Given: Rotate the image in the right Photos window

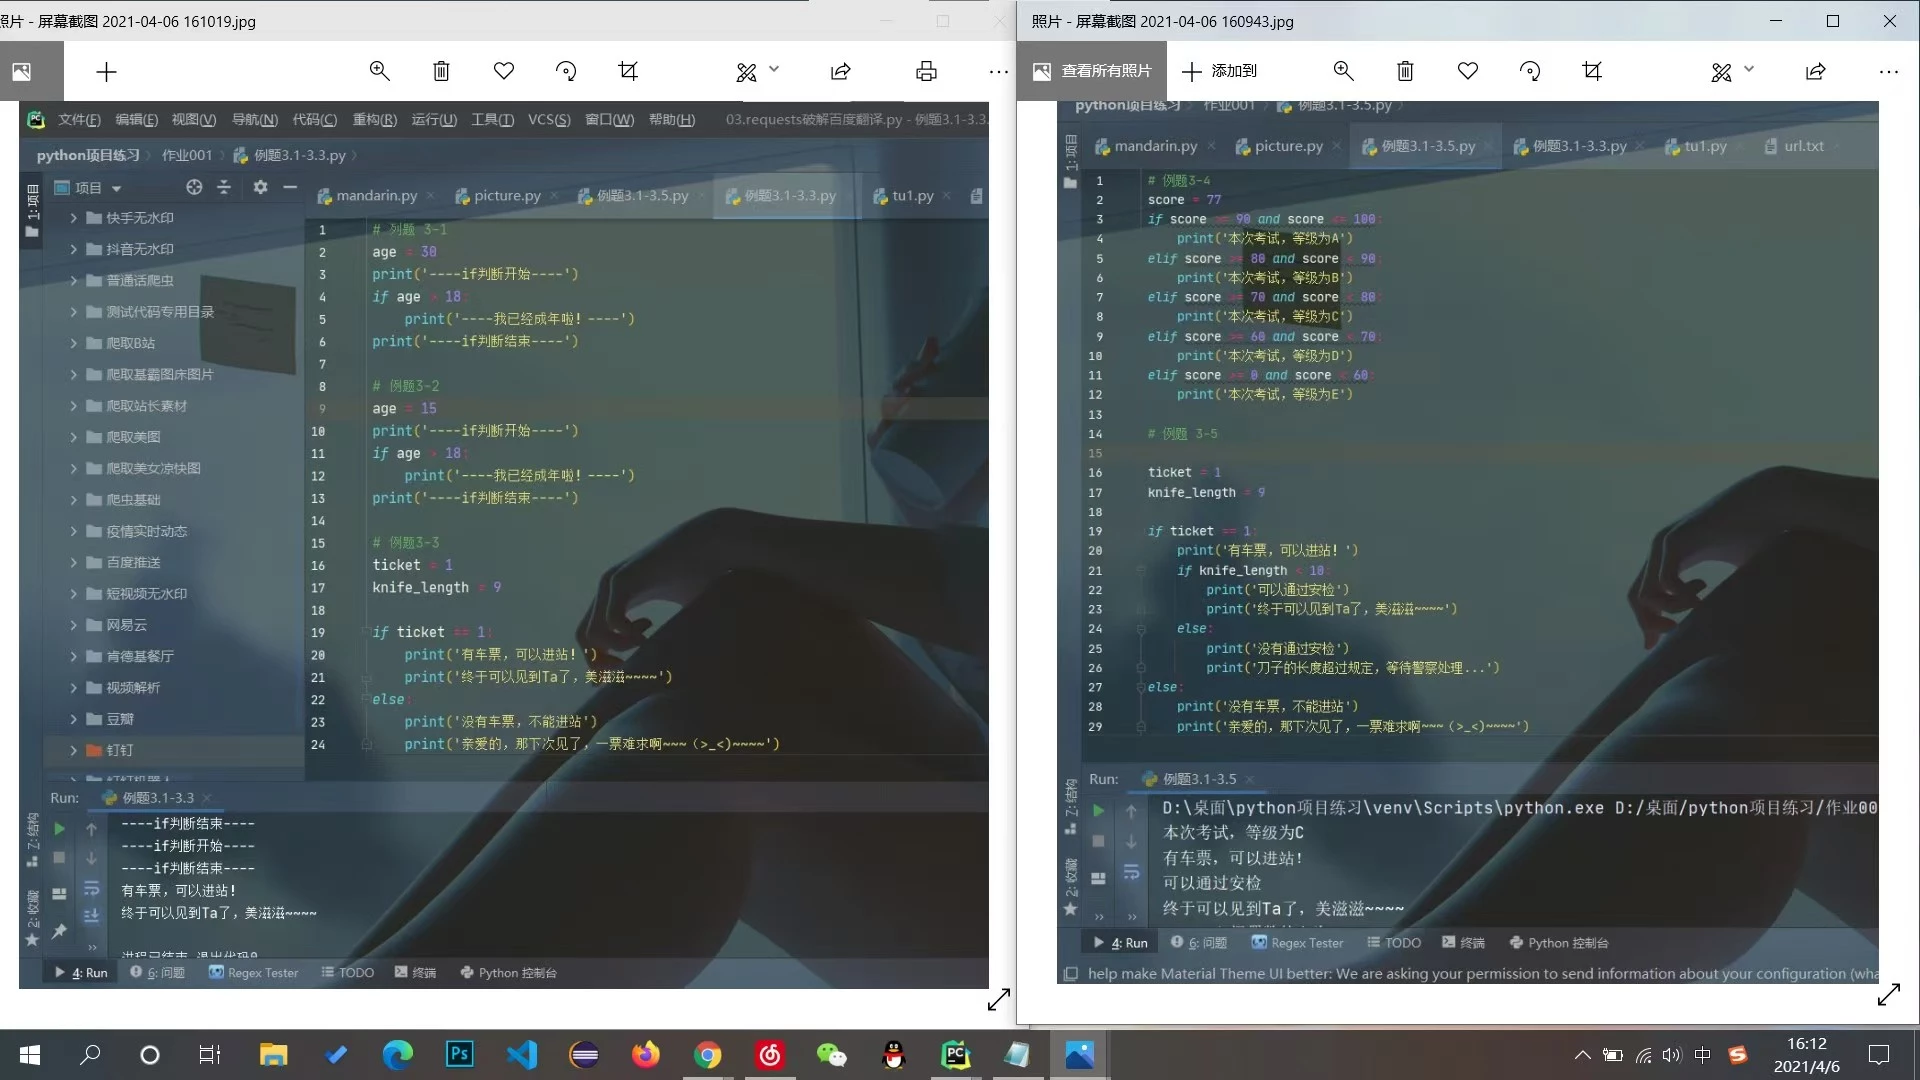Looking at the screenshot, I should [1529, 71].
